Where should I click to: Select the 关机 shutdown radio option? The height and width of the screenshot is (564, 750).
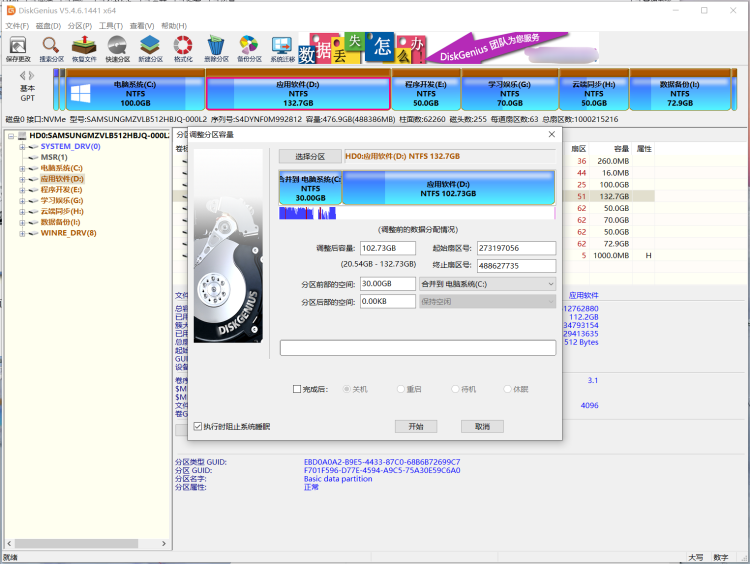point(347,389)
